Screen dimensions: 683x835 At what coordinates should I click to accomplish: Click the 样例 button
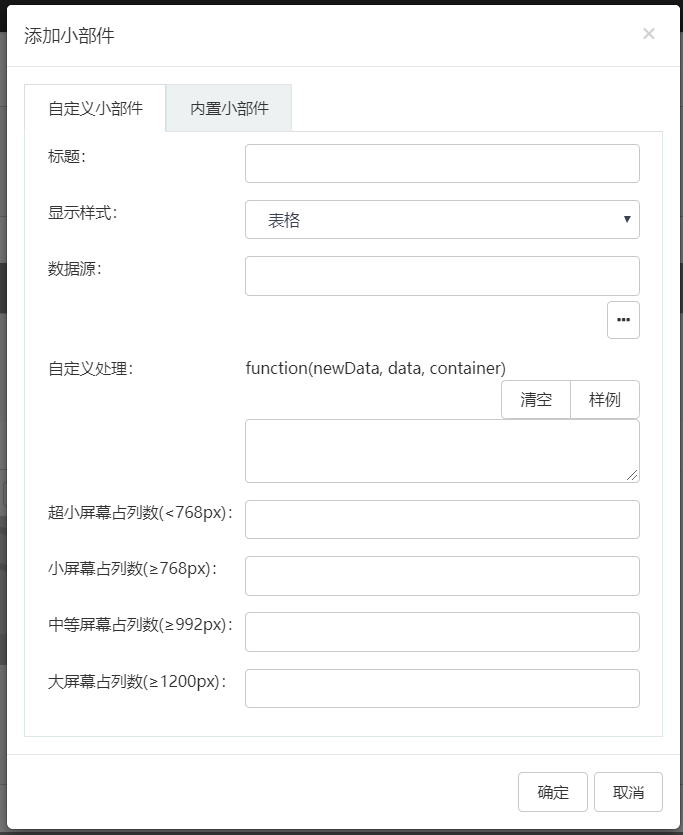coord(604,400)
